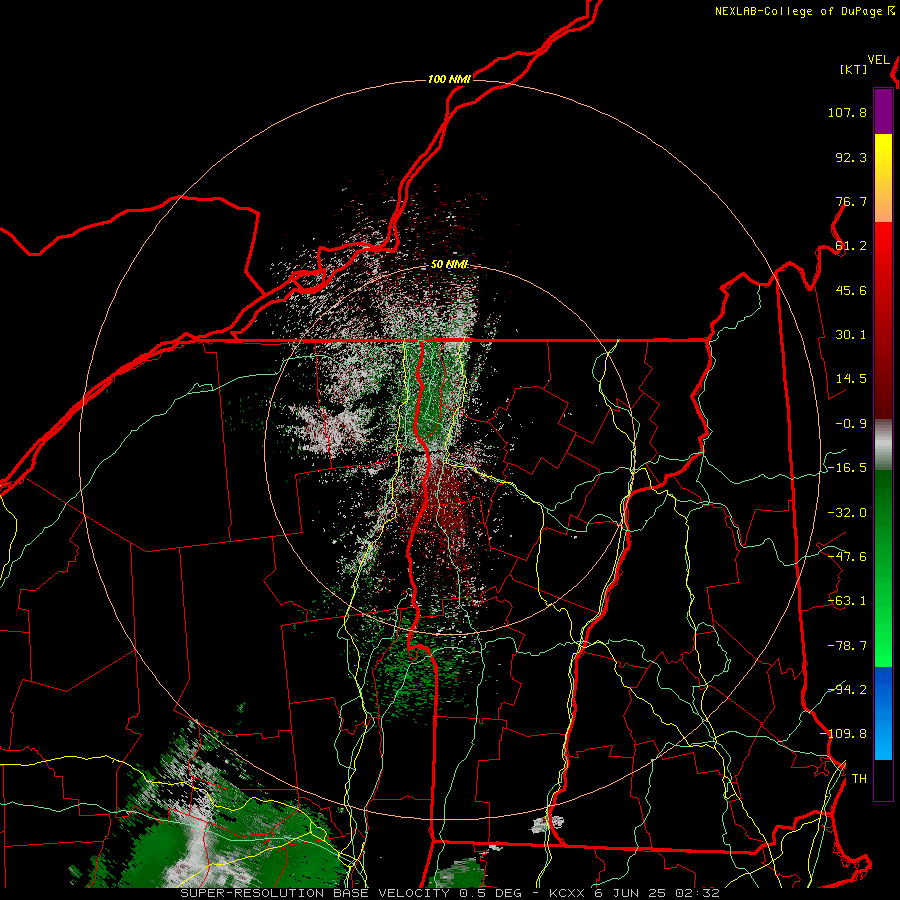Viewport: 900px width, 900px height.
Task: Click the purple segment of the color bar
Action: (883, 111)
